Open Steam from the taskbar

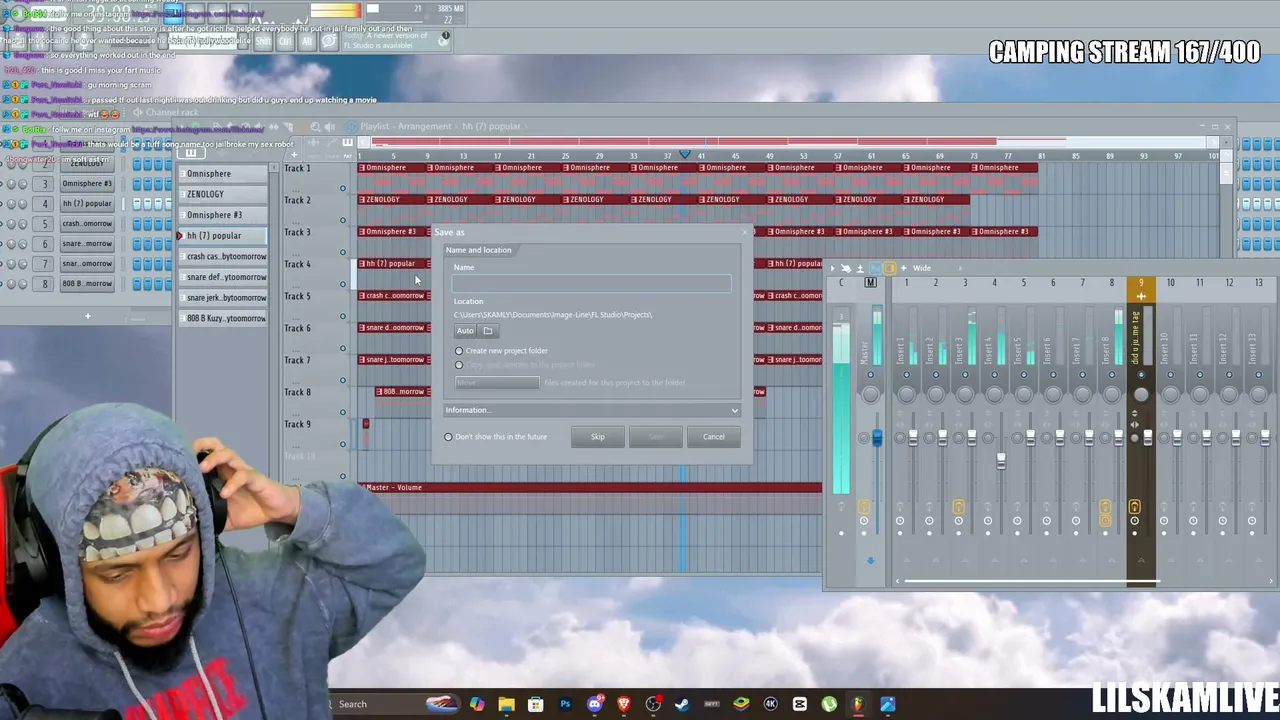(x=682, y=704)
